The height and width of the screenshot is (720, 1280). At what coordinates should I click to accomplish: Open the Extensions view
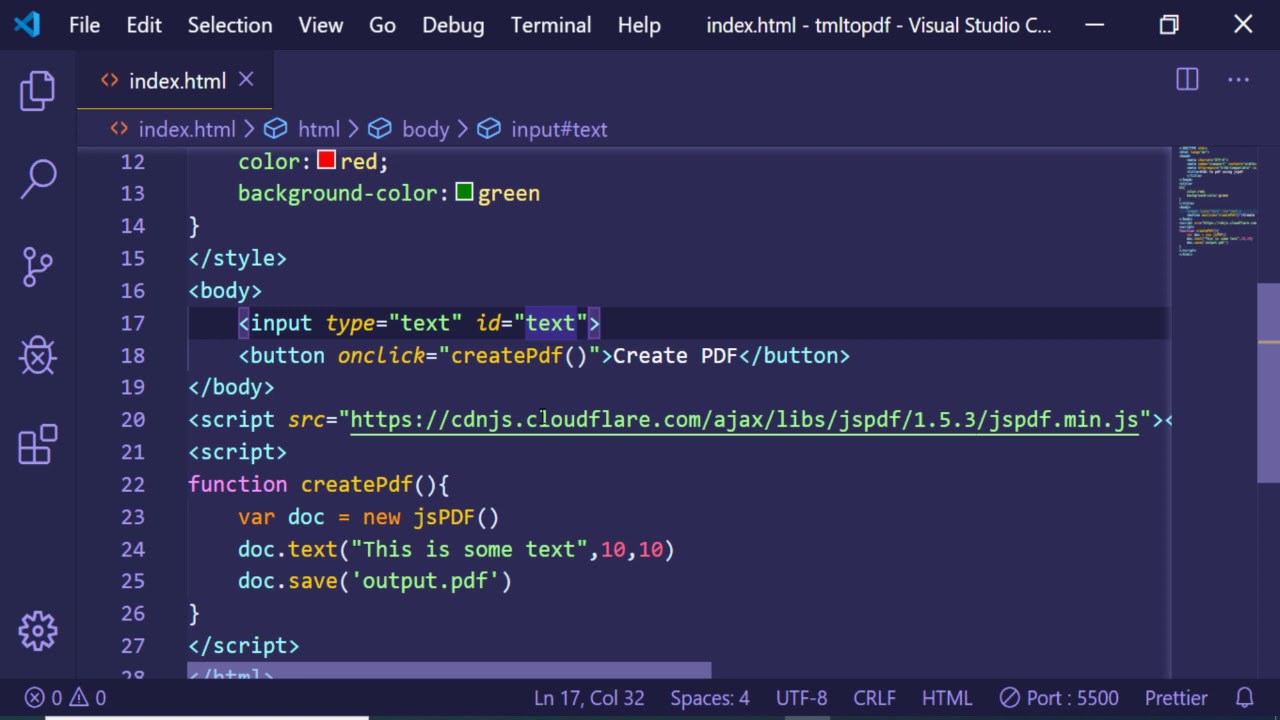click(38, 444)
